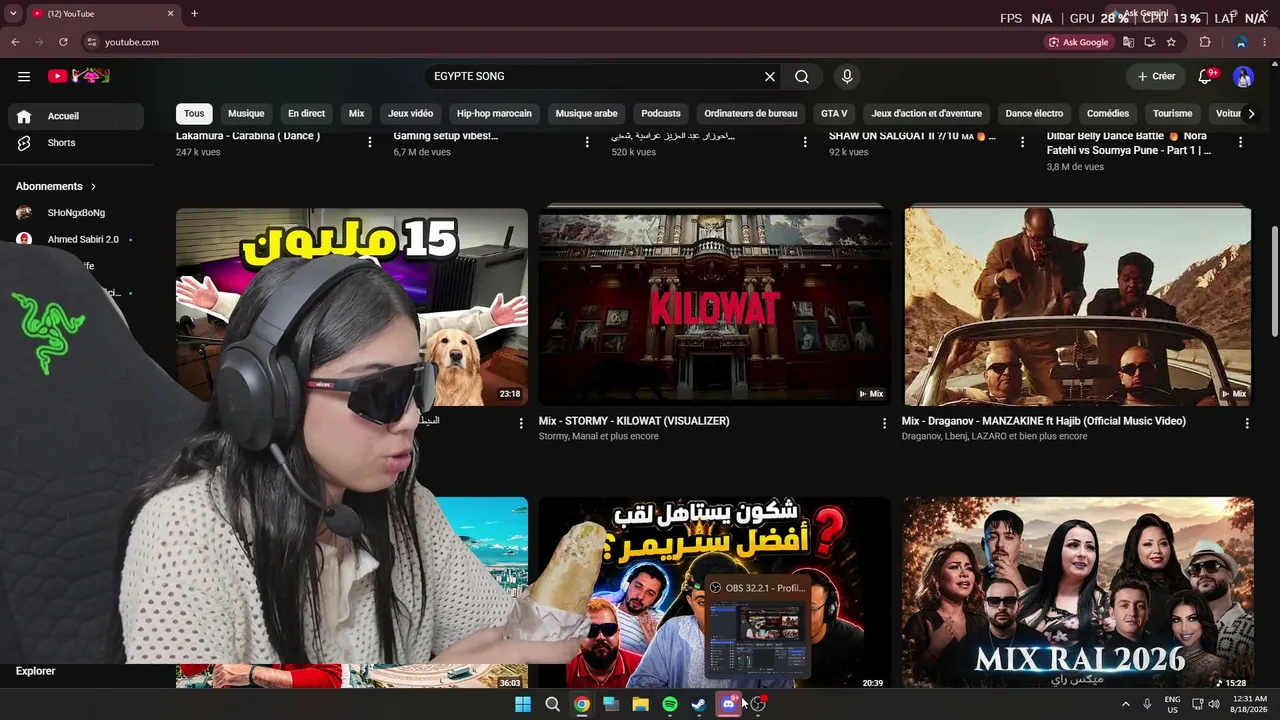Open options for STORMY KILOWAT mix

coord(884,423)
